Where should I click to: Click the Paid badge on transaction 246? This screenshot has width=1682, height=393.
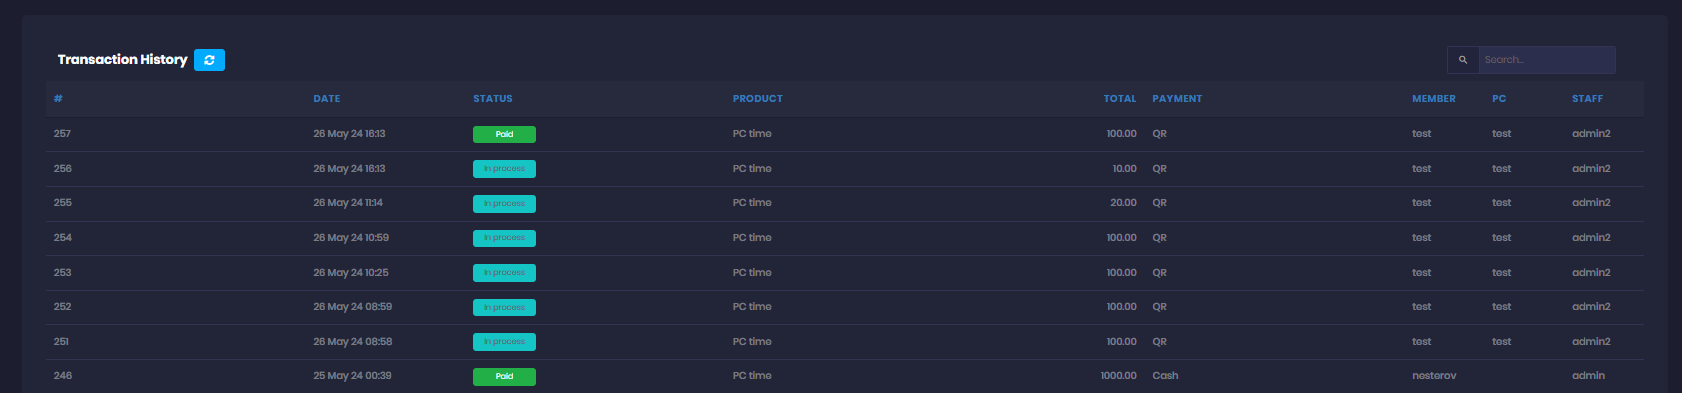(504, 377)
